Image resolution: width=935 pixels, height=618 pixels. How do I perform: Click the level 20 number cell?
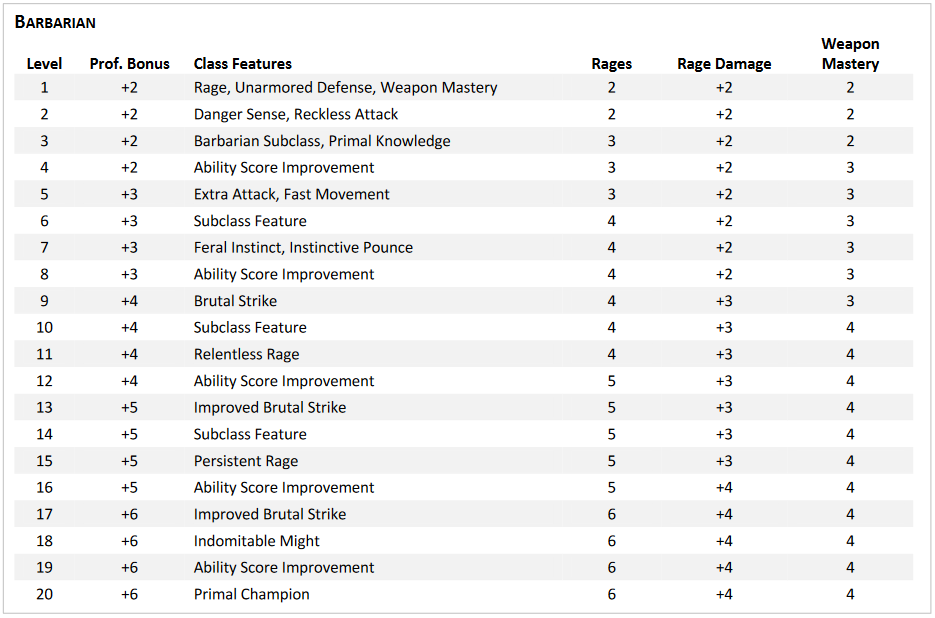click(44, 595)
